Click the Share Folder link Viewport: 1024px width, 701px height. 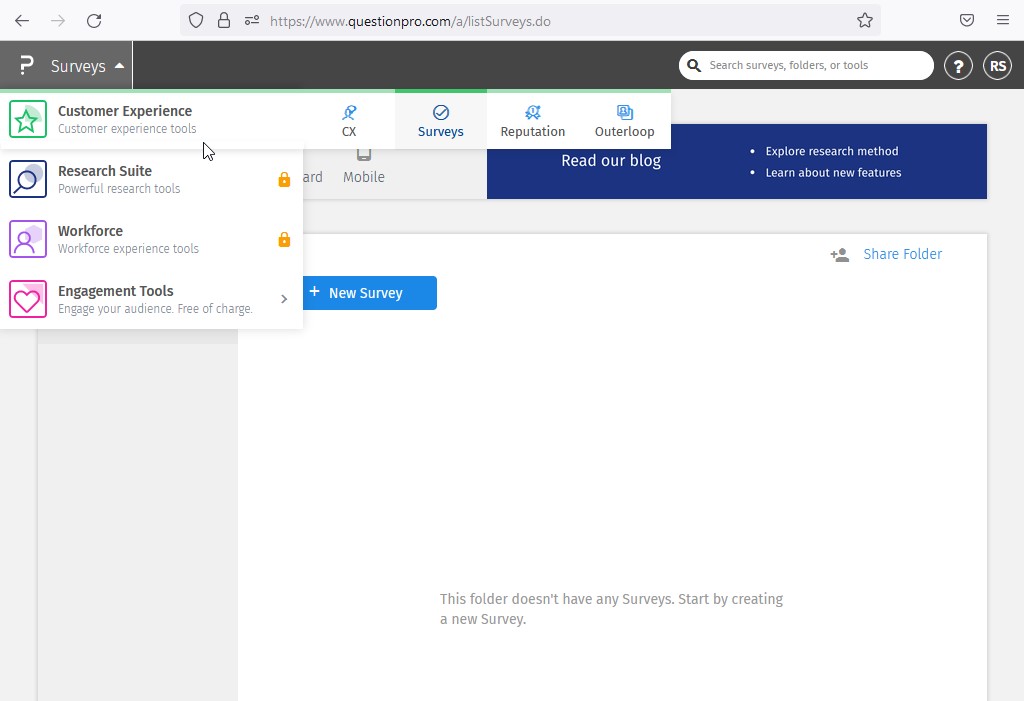pos(902,254)
